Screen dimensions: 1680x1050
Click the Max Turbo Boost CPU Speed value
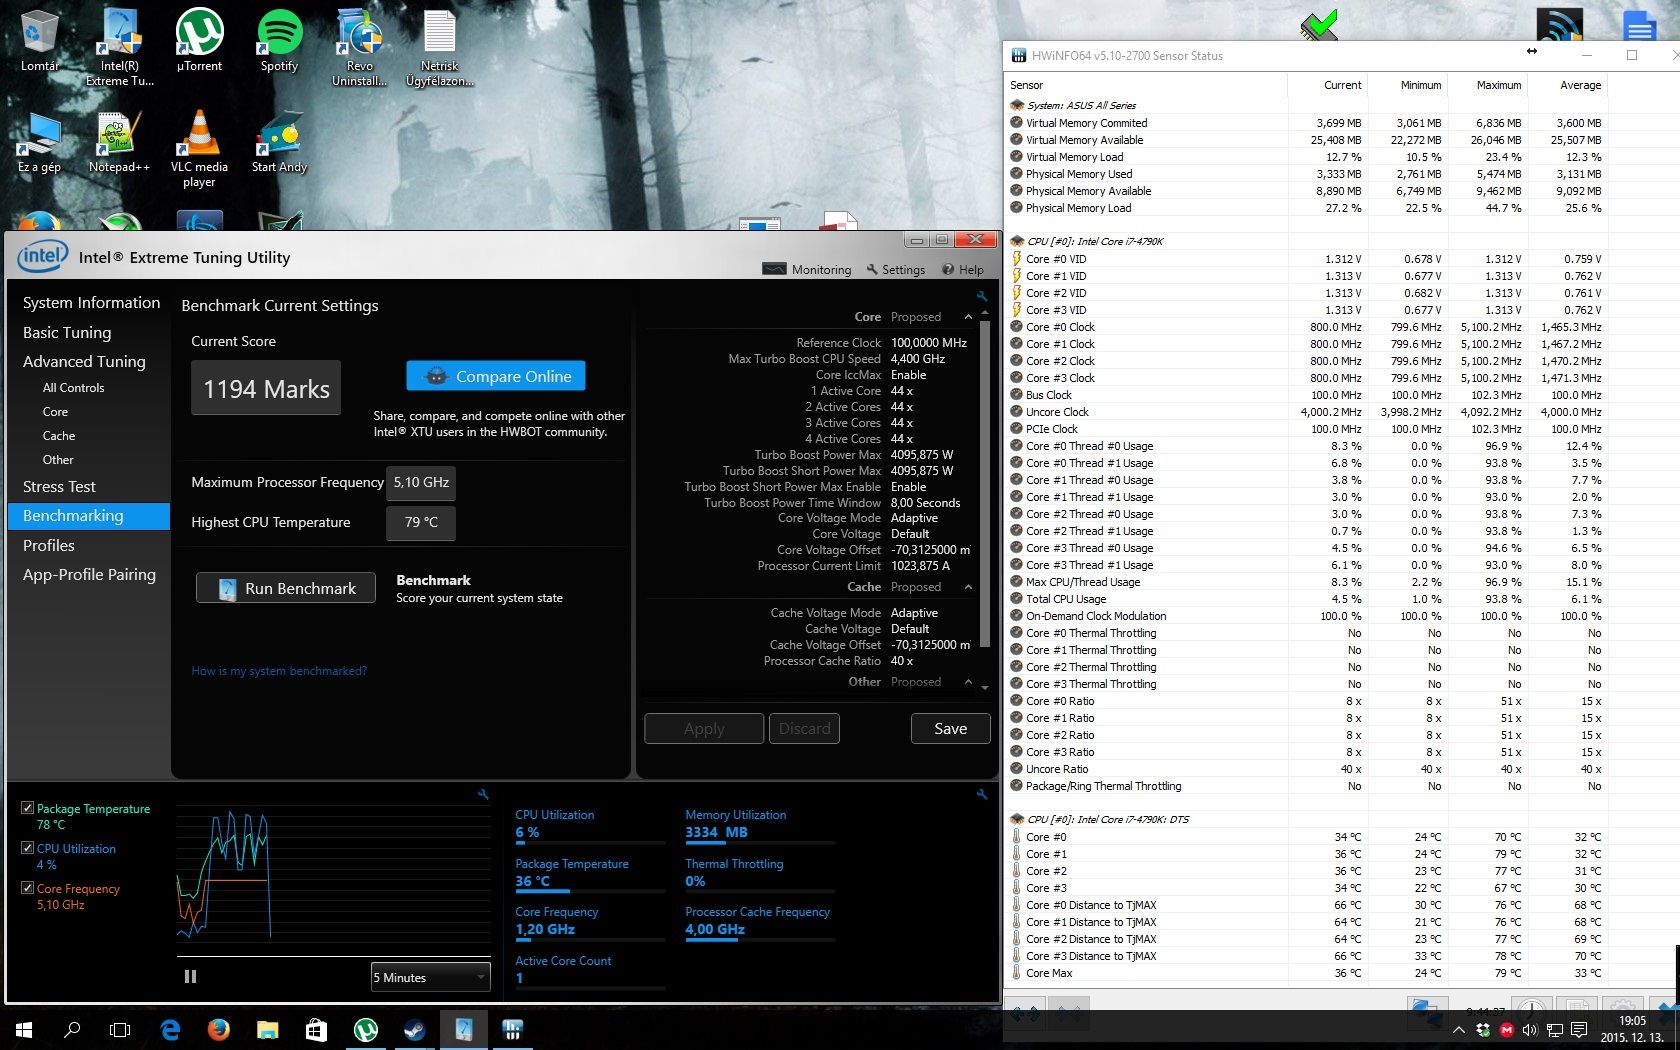(918, 358)
